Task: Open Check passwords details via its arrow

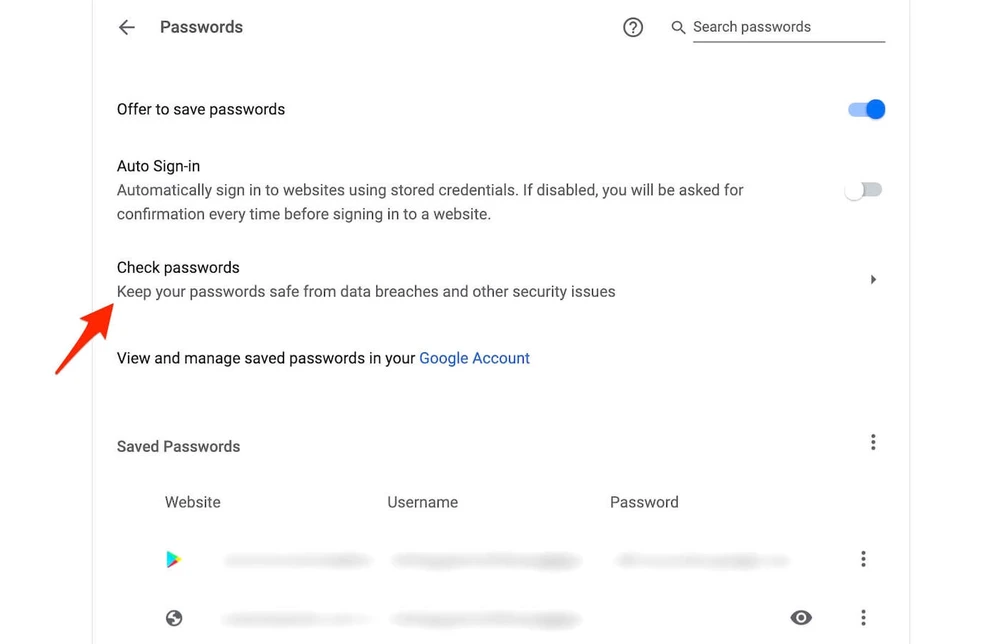Action: pos(873,279)
